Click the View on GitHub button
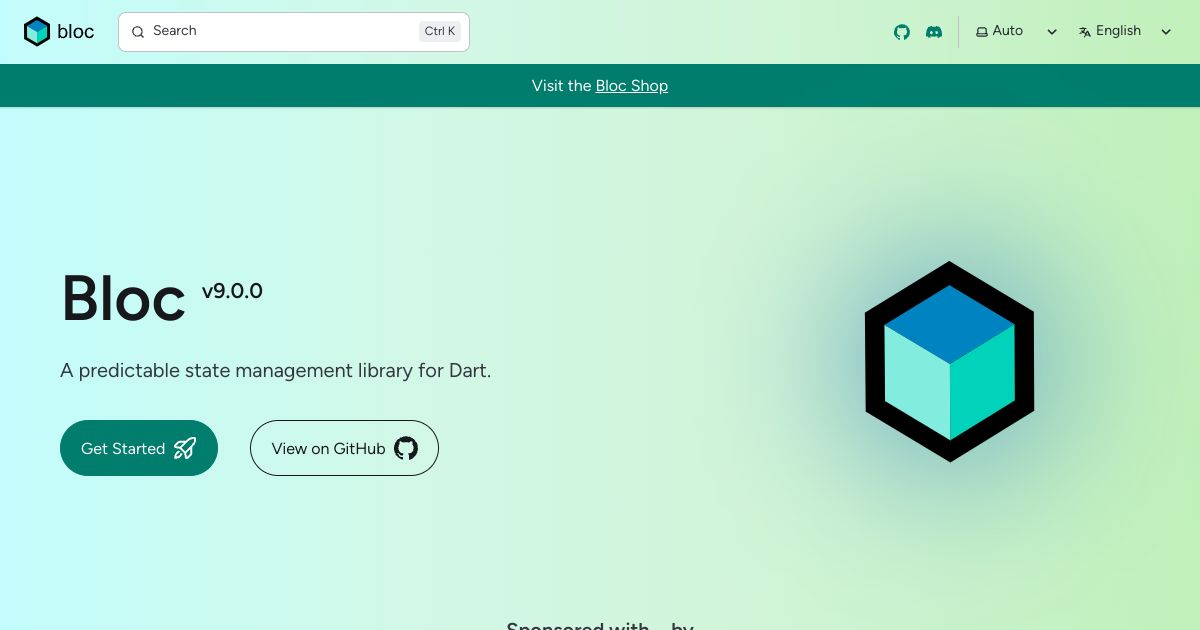The height and width of the screenshot is (630, 1200). [344, 448]
